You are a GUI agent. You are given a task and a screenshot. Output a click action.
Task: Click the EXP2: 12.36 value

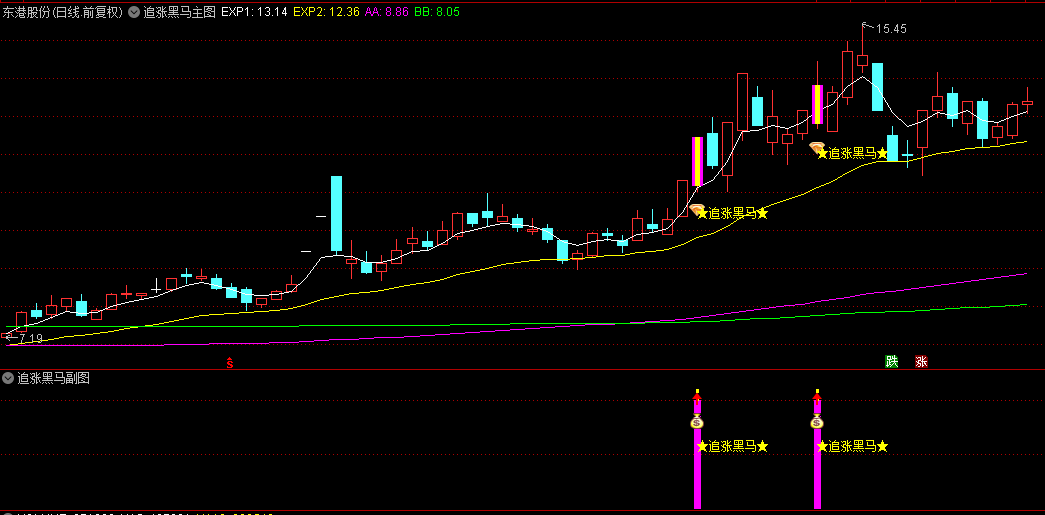327,12
